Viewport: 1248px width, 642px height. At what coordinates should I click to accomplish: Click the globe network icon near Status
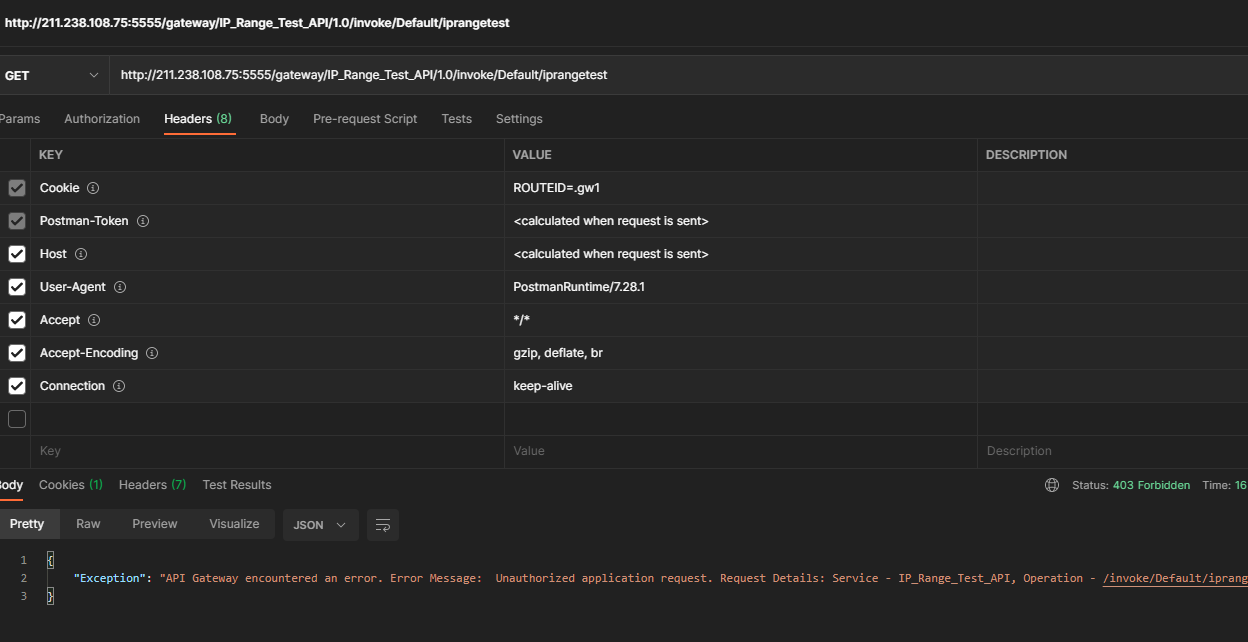tap(1051, 485)
